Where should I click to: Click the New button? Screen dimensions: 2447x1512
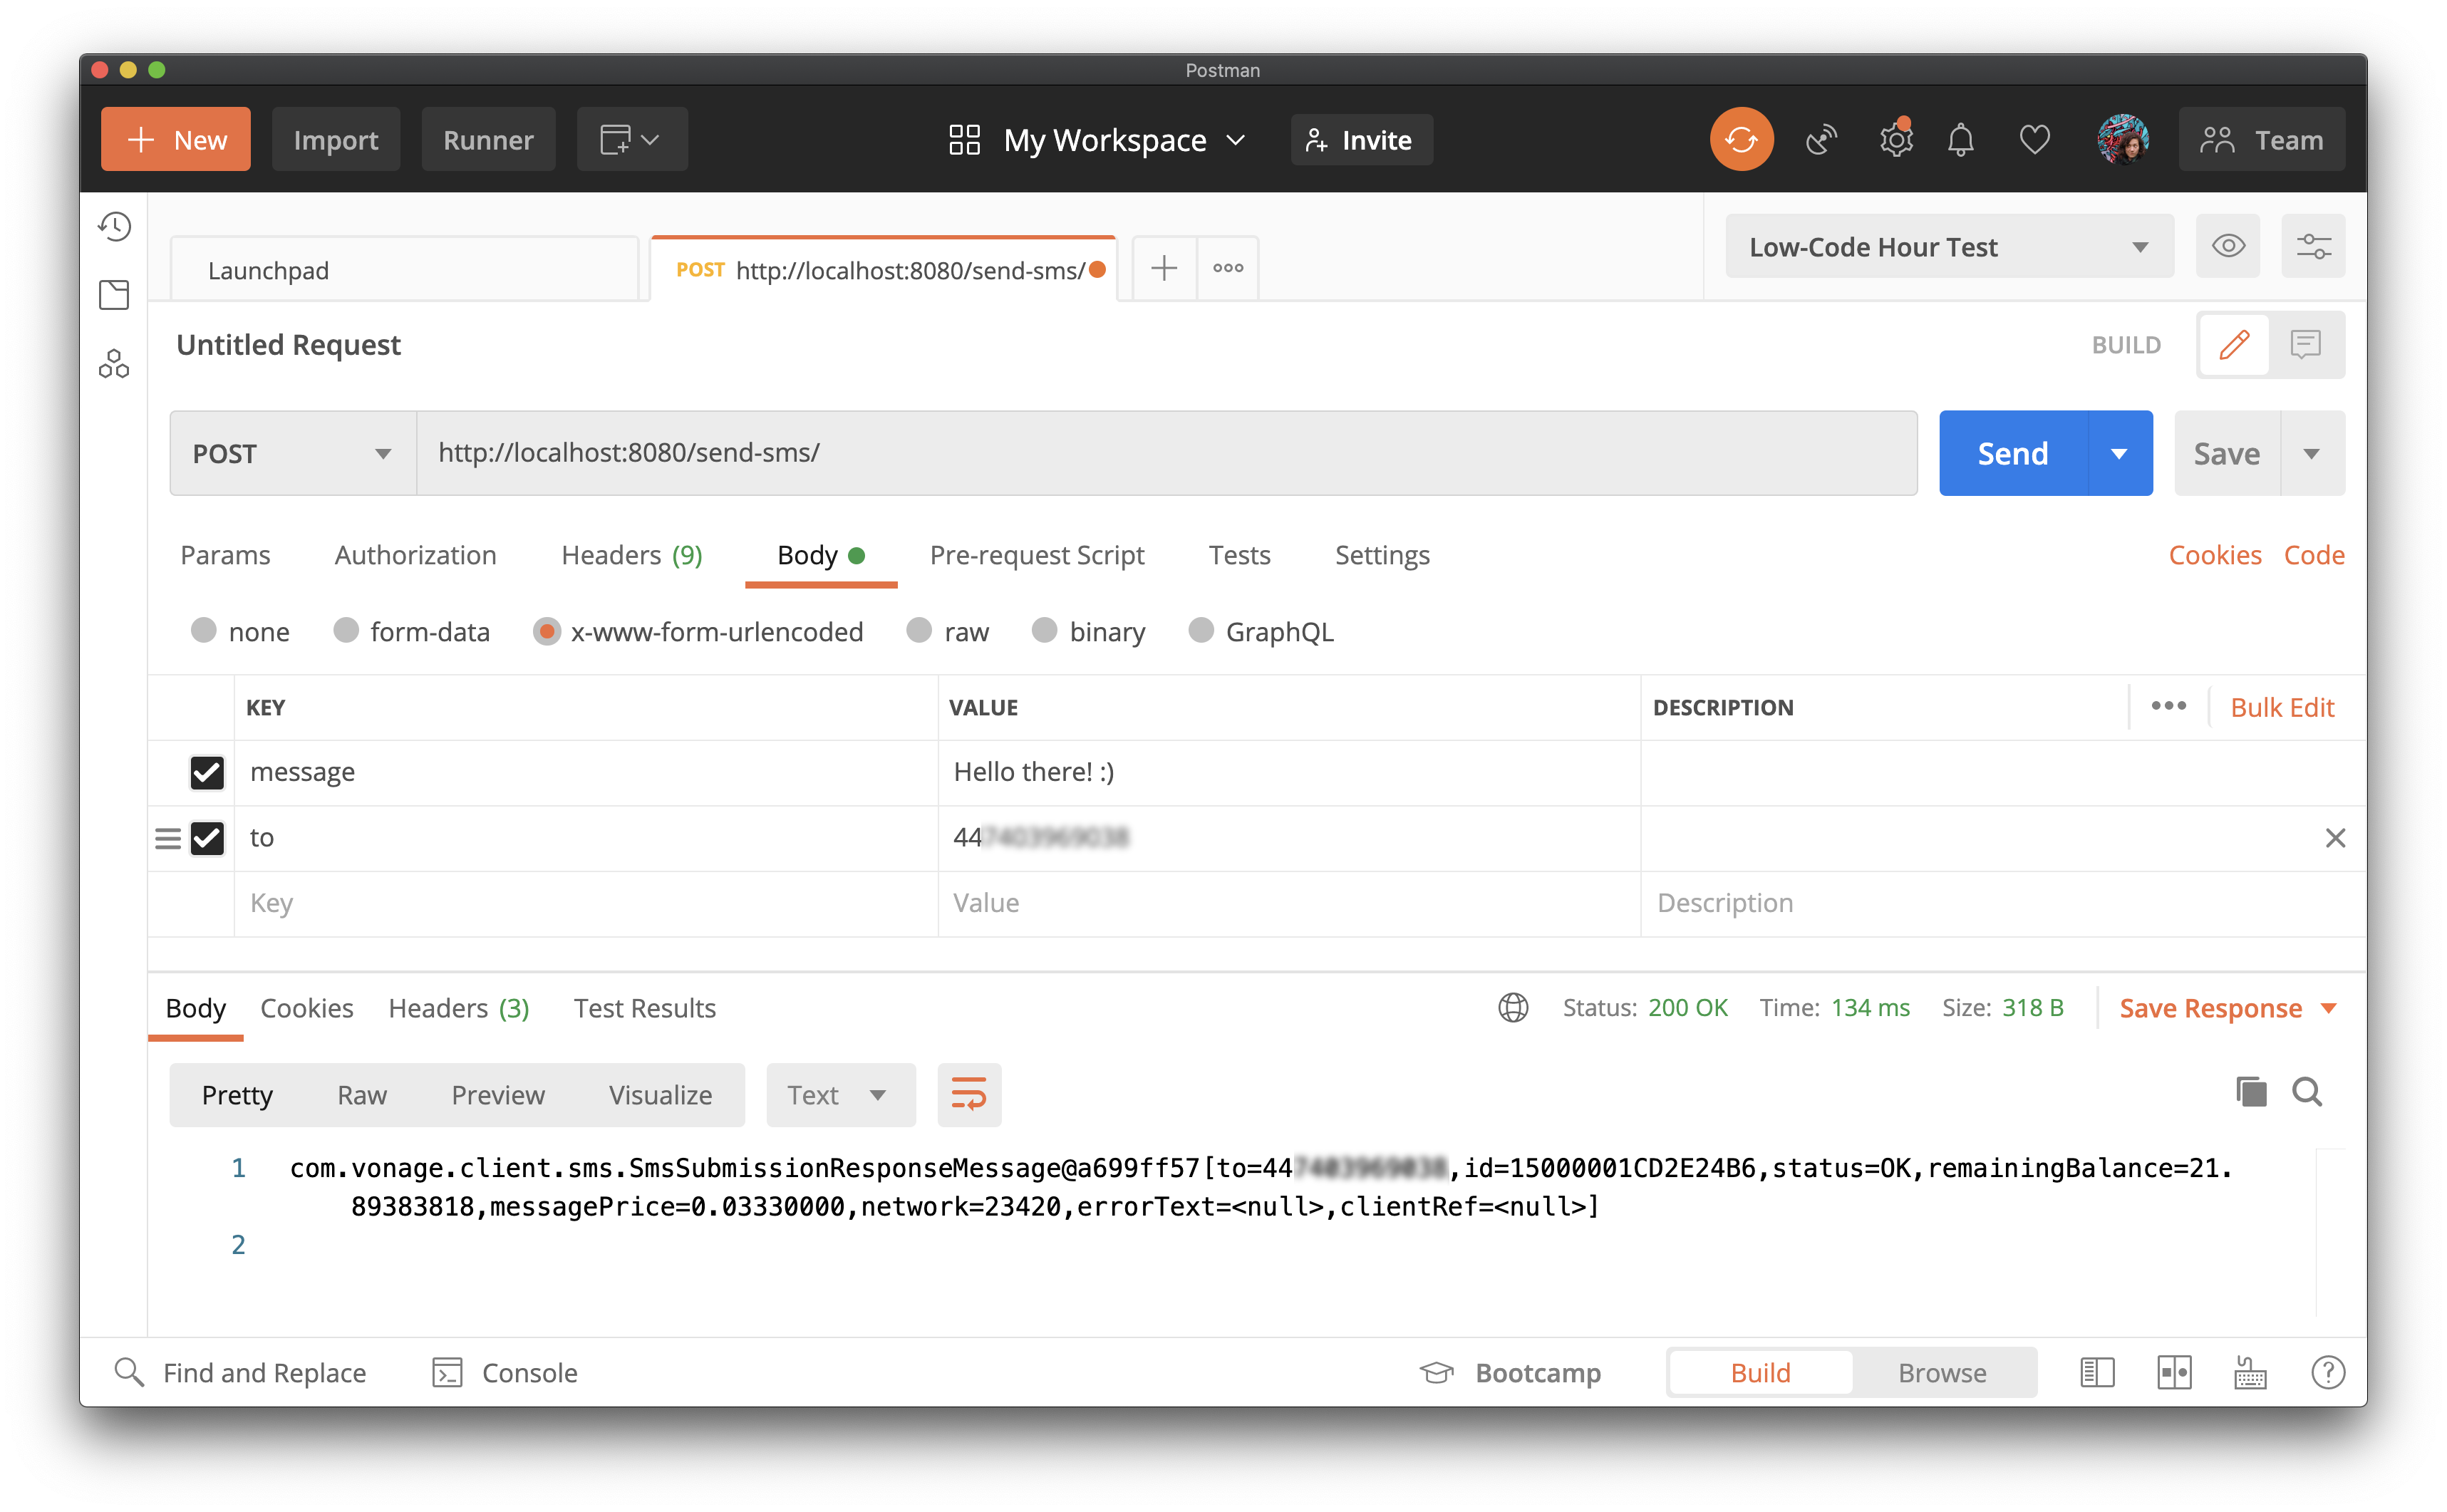[176, 139]
